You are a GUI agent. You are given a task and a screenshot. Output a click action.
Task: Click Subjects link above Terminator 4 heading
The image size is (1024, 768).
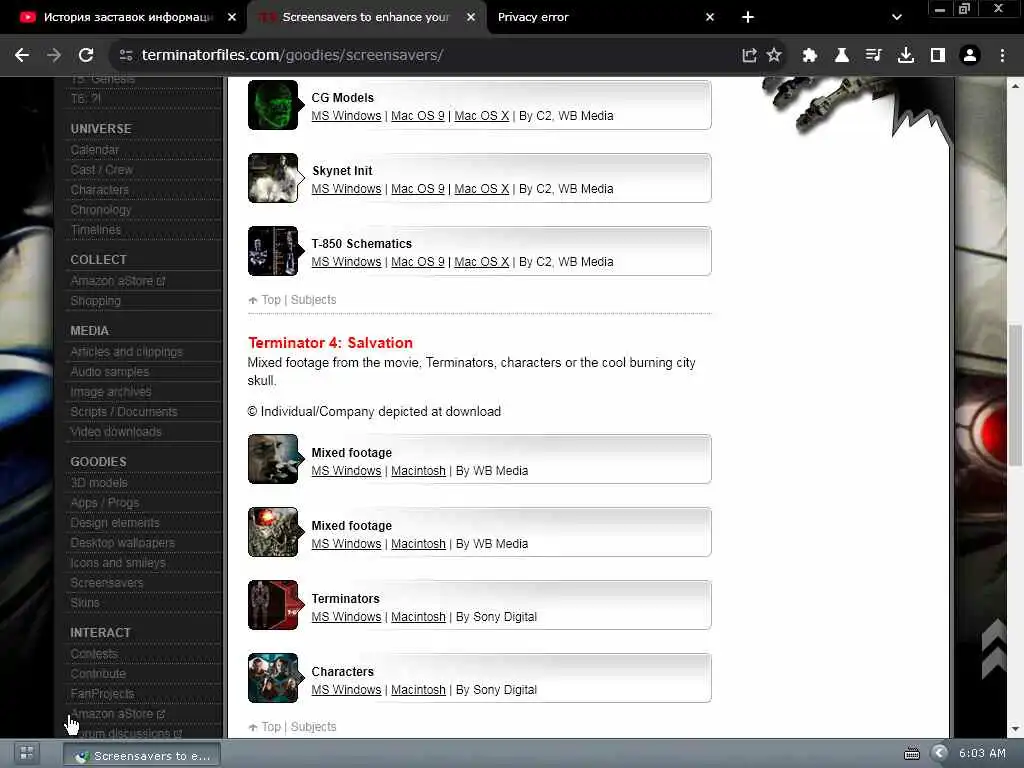313,300
